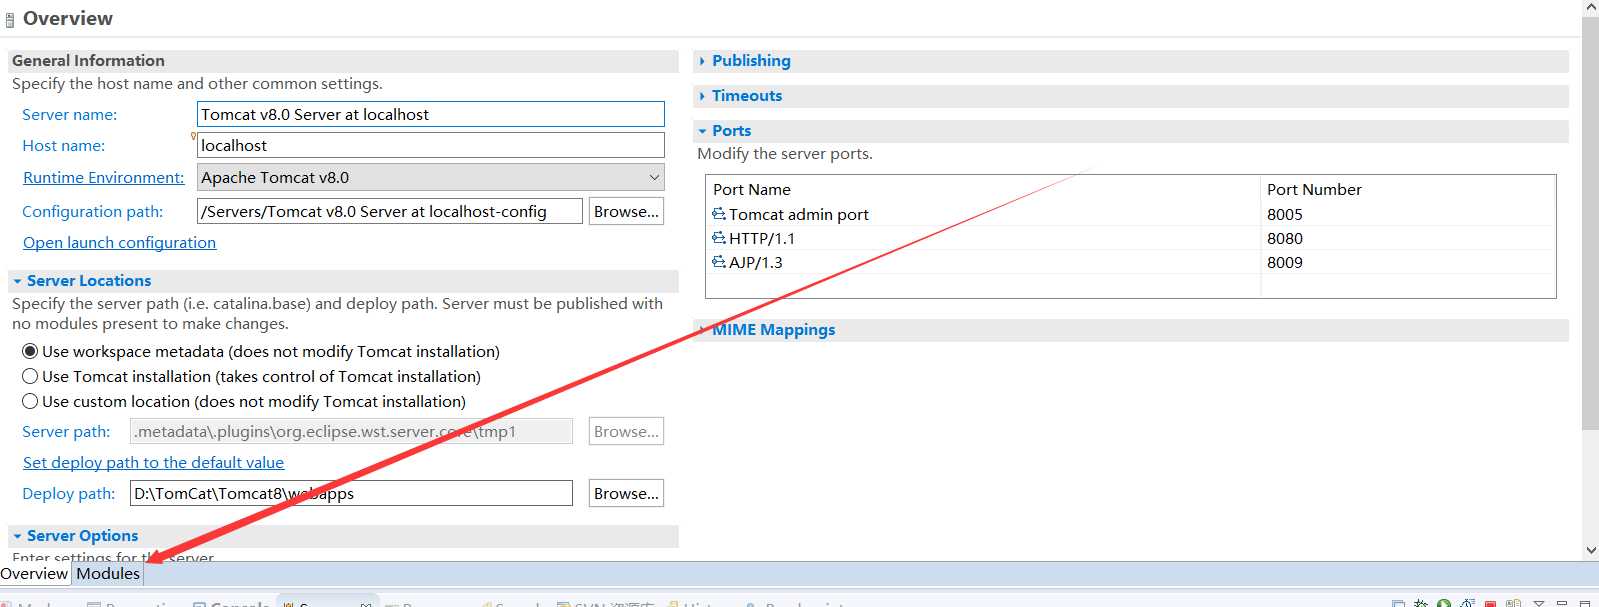The width and height of the screenshot is (1599, 607).
Task: Click the disabled Browse beside Server path
Action: [626, 431]
